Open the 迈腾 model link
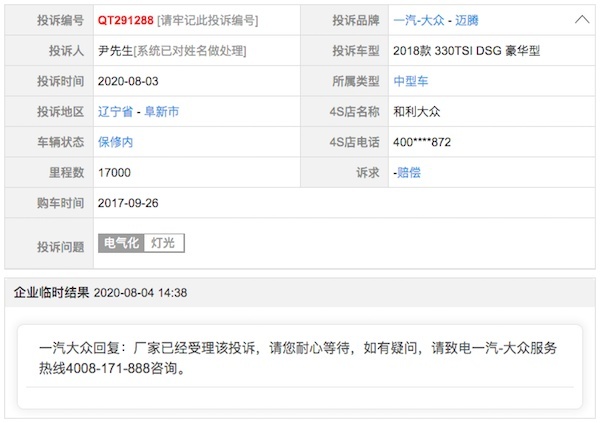 tap(466, 20)
